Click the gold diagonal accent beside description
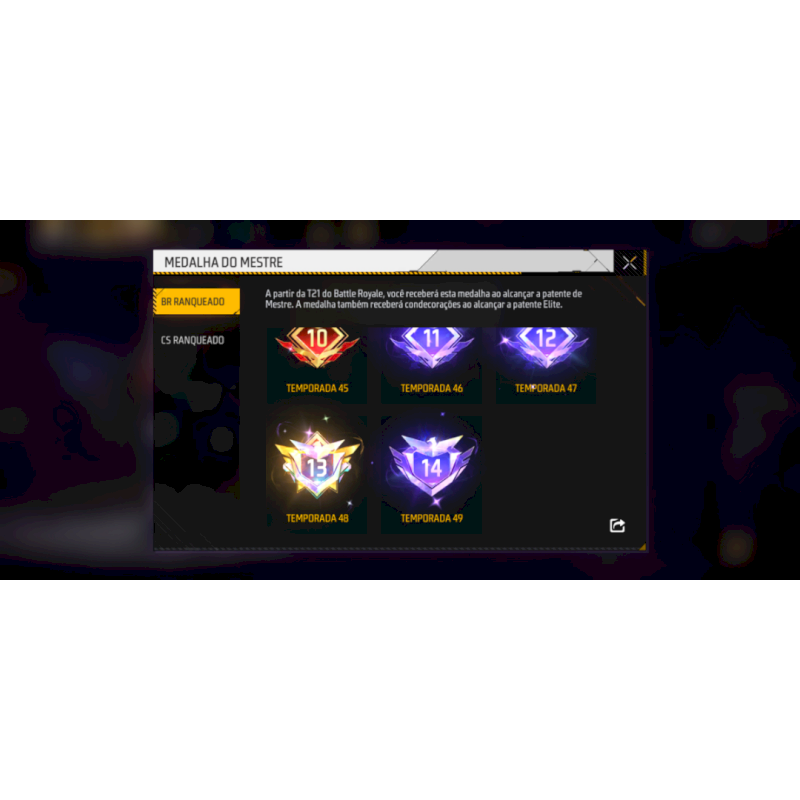The image size is (800, 800). tap(640, 302)
